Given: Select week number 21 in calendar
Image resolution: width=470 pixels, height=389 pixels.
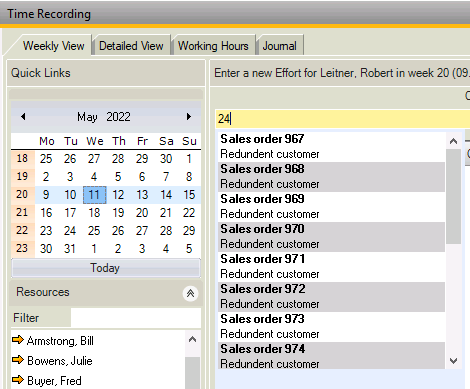Looking at the screenshot, I should [22, 212].
